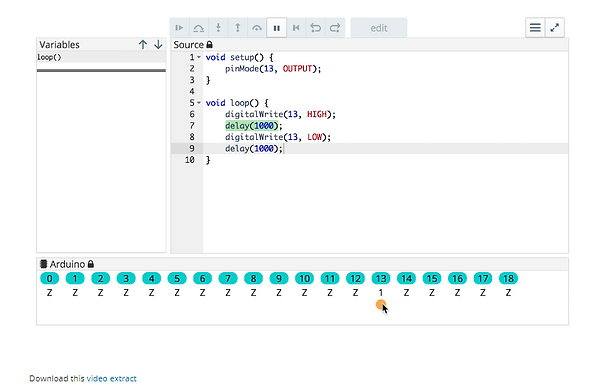Image resolution: width=600 pixels, height=390 pixels.
Task: Click the step over expression icon
Action: [199, 28]
